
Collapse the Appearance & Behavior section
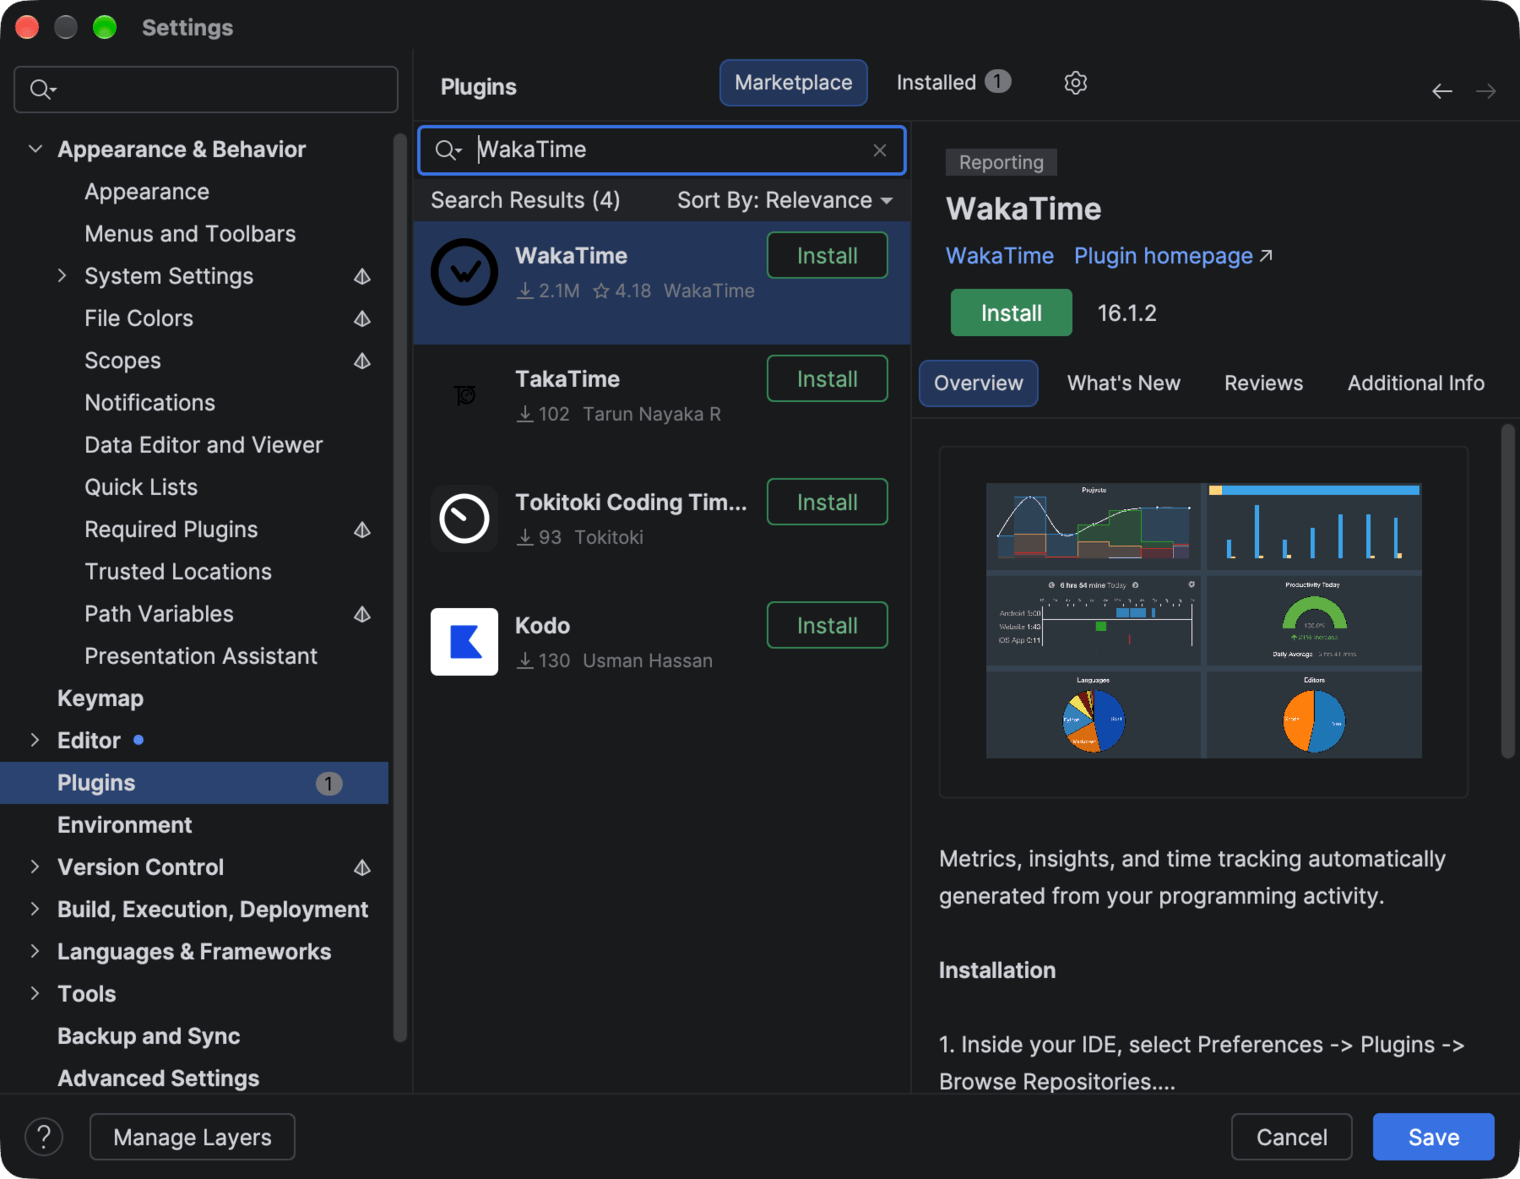[x=35, y=149]
